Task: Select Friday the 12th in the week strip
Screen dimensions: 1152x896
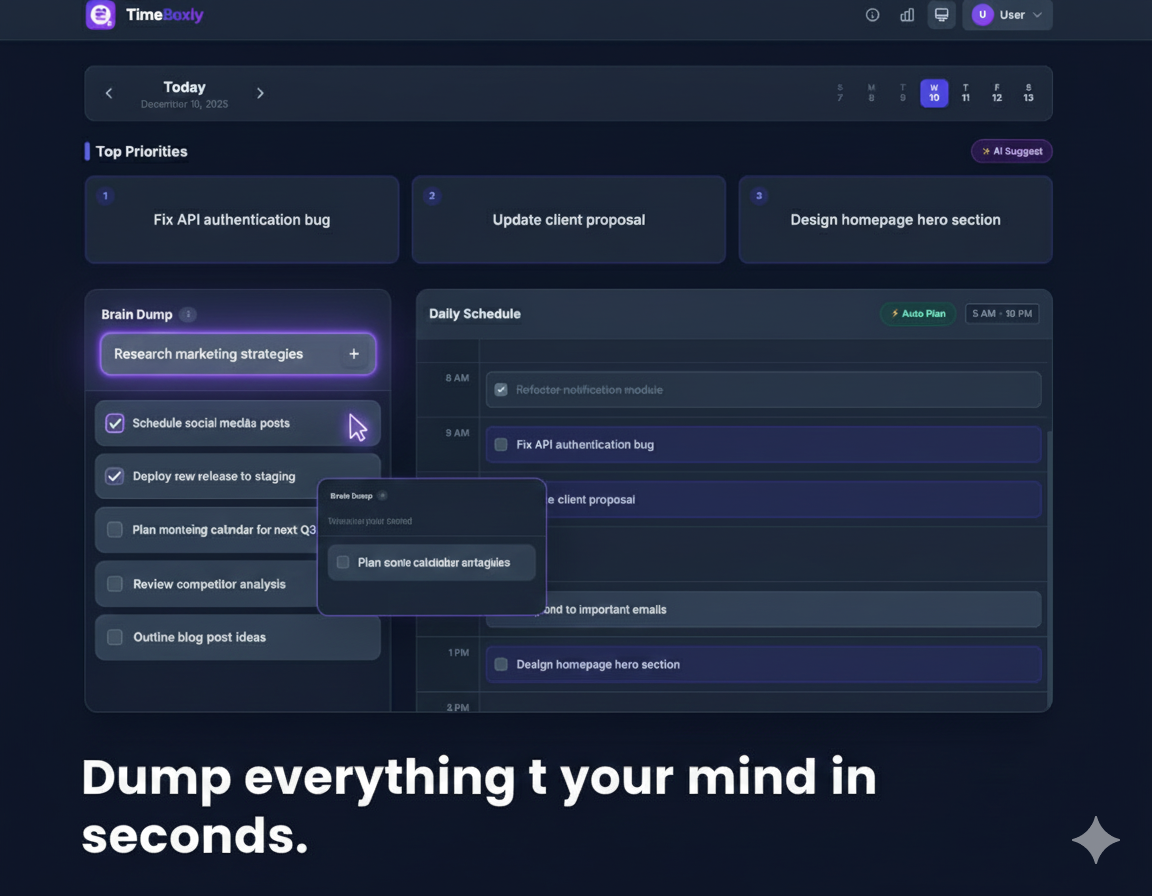Action: click(x=996, y=92)
